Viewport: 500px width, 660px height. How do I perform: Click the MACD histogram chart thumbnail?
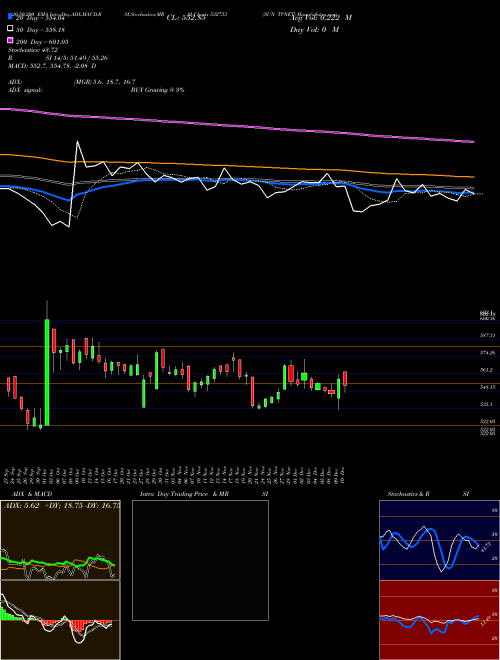coord(60,620)
